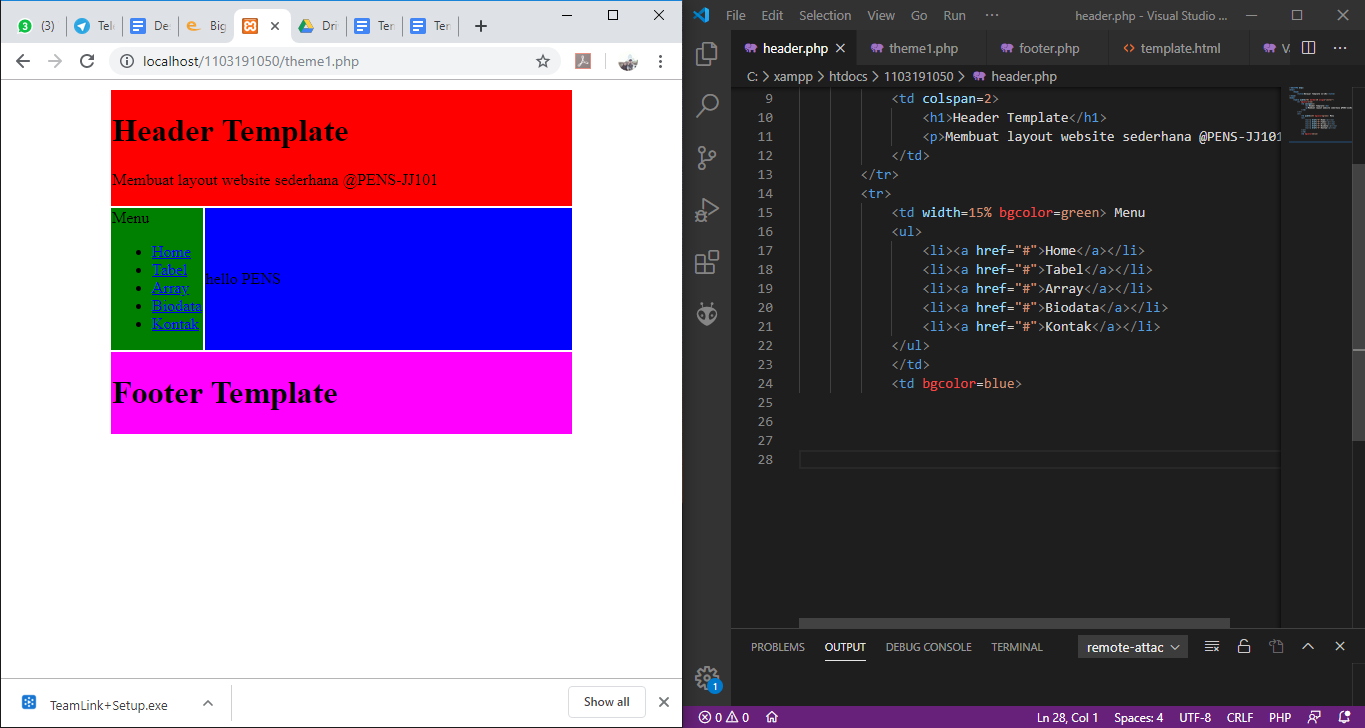1365x728 pixels.
Task: Click the editor horizontal scrollbar
Action: click(1013, 623)
